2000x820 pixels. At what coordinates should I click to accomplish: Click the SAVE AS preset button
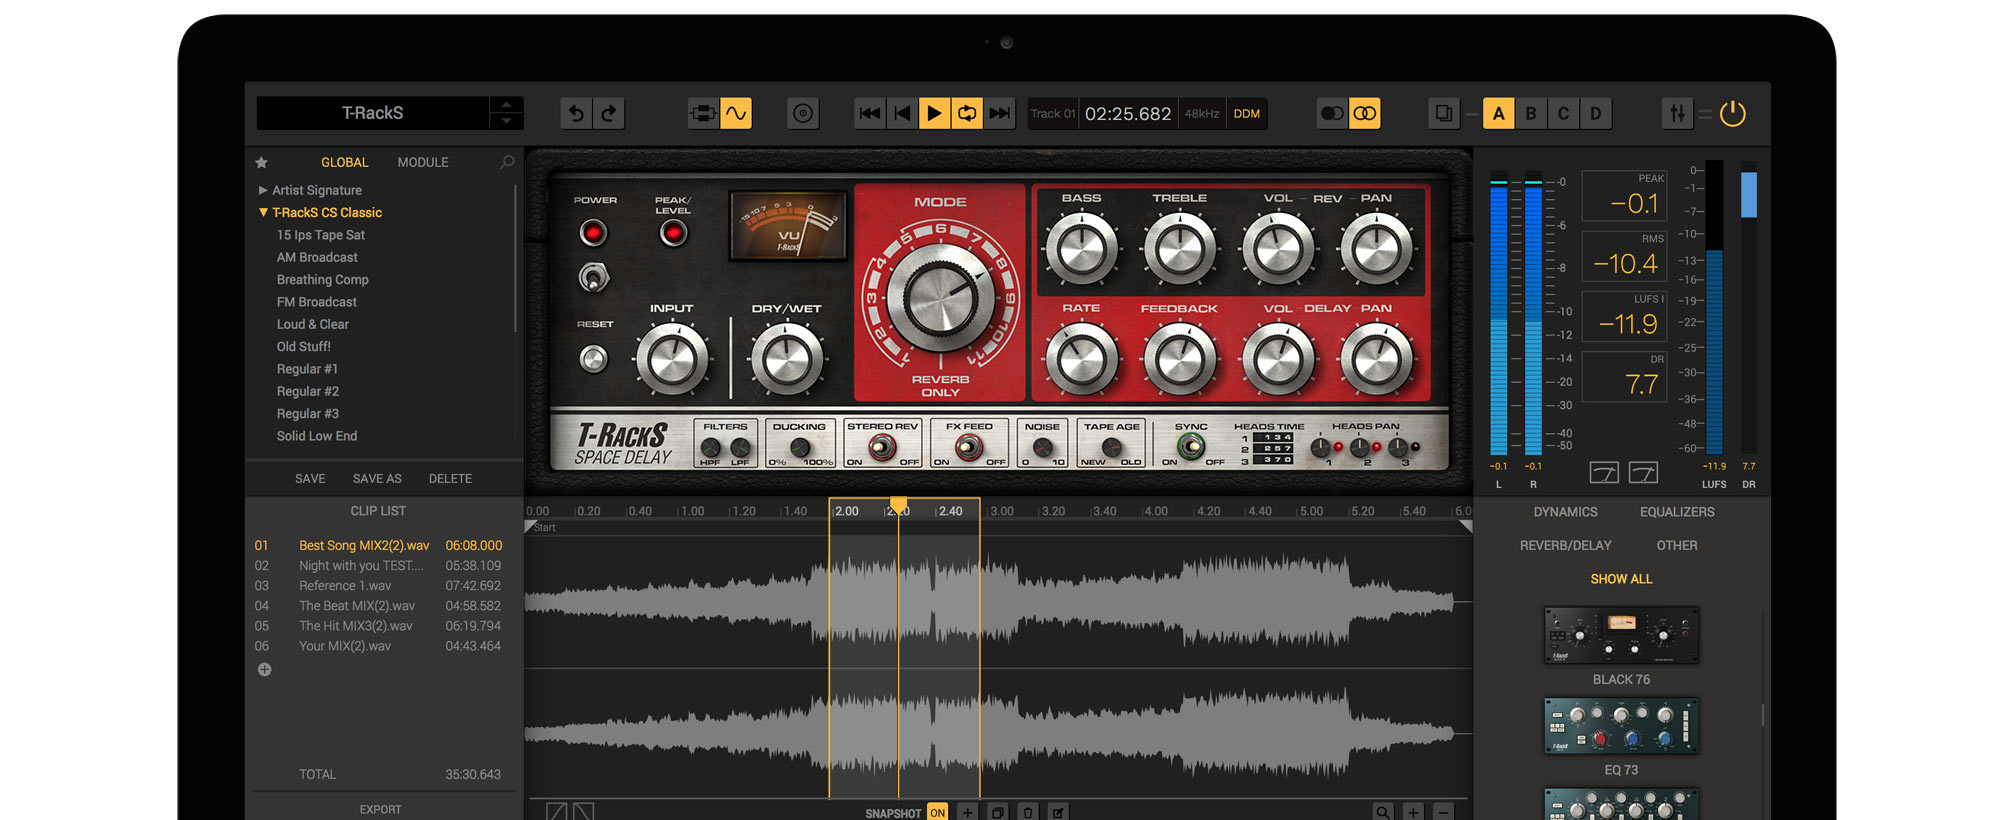[x=377, y=479]
